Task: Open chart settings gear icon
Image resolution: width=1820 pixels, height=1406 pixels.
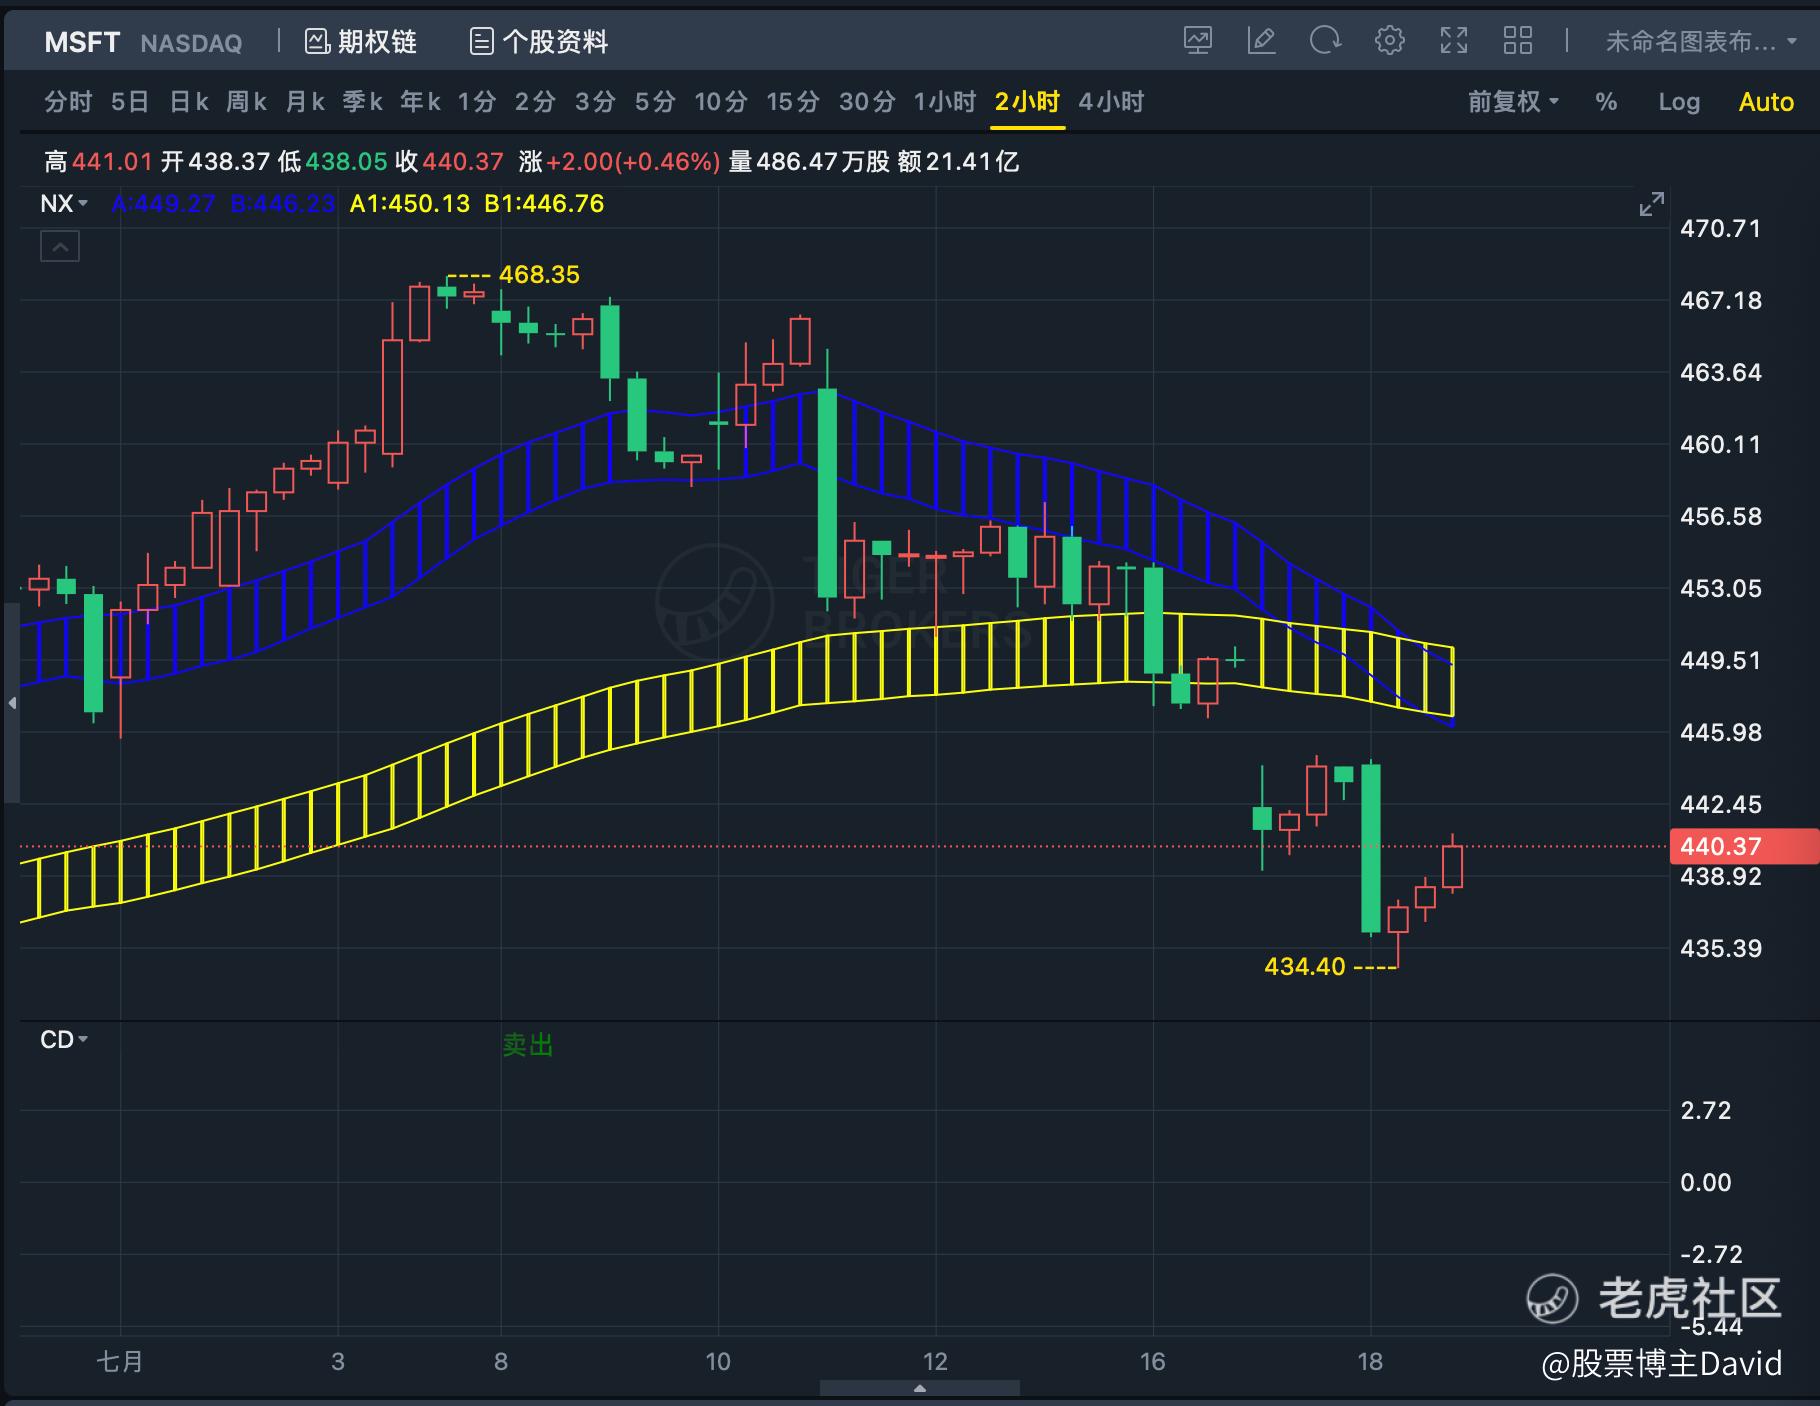Action: pos(1389,41)
